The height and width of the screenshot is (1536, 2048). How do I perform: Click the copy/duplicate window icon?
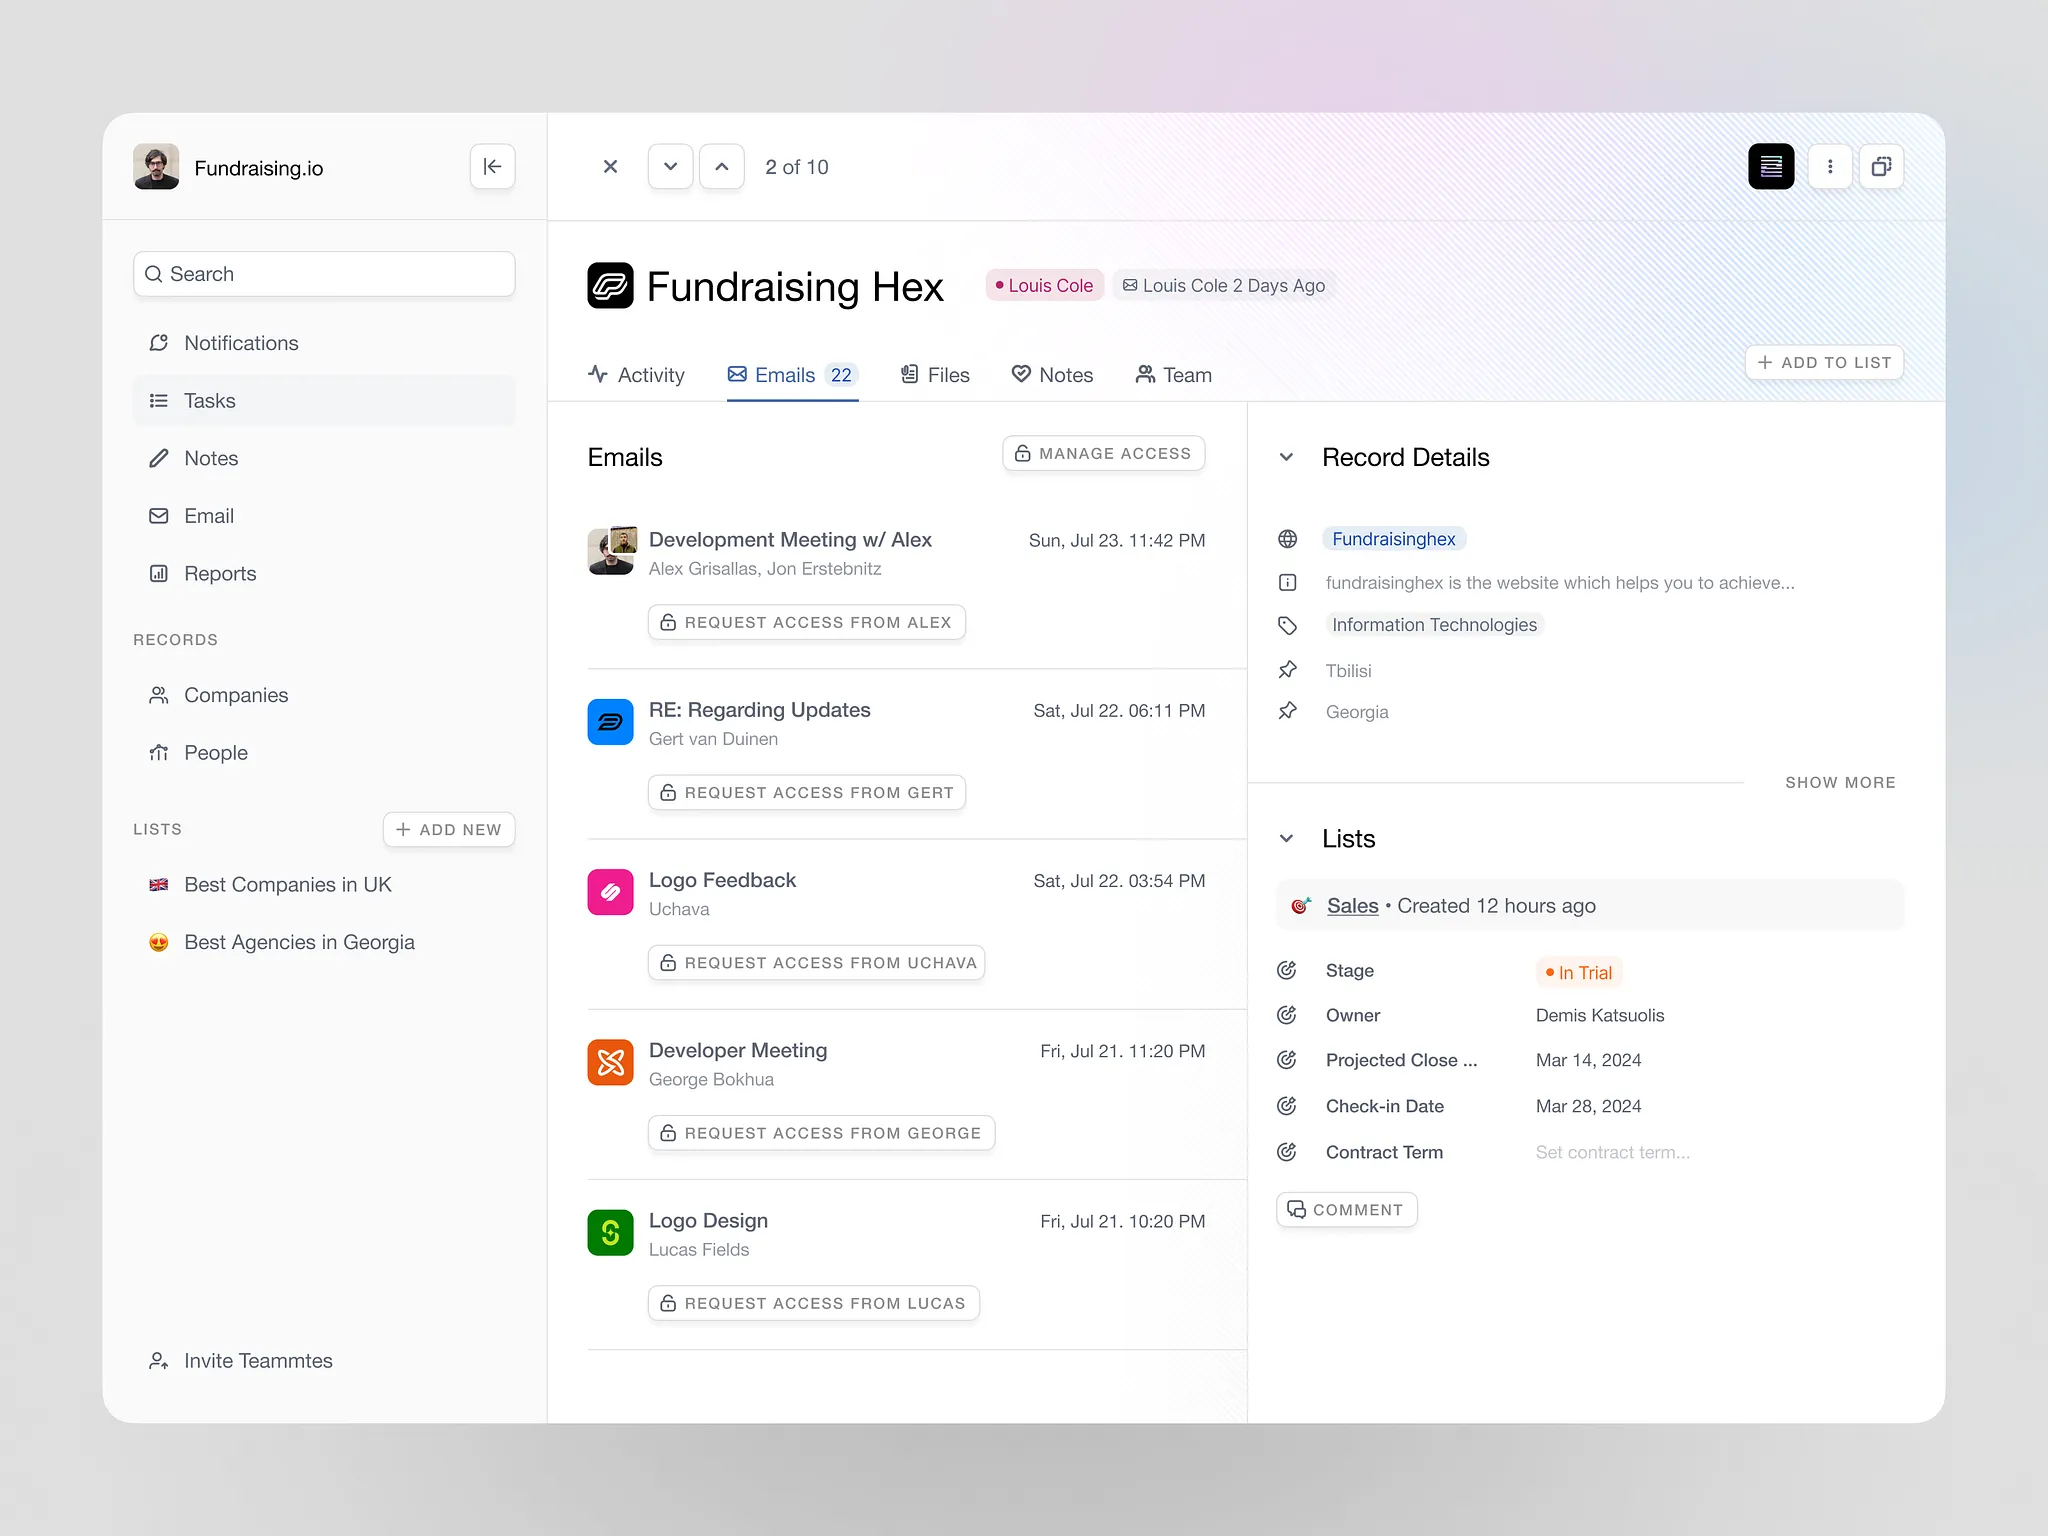(x=1881, y=166)
